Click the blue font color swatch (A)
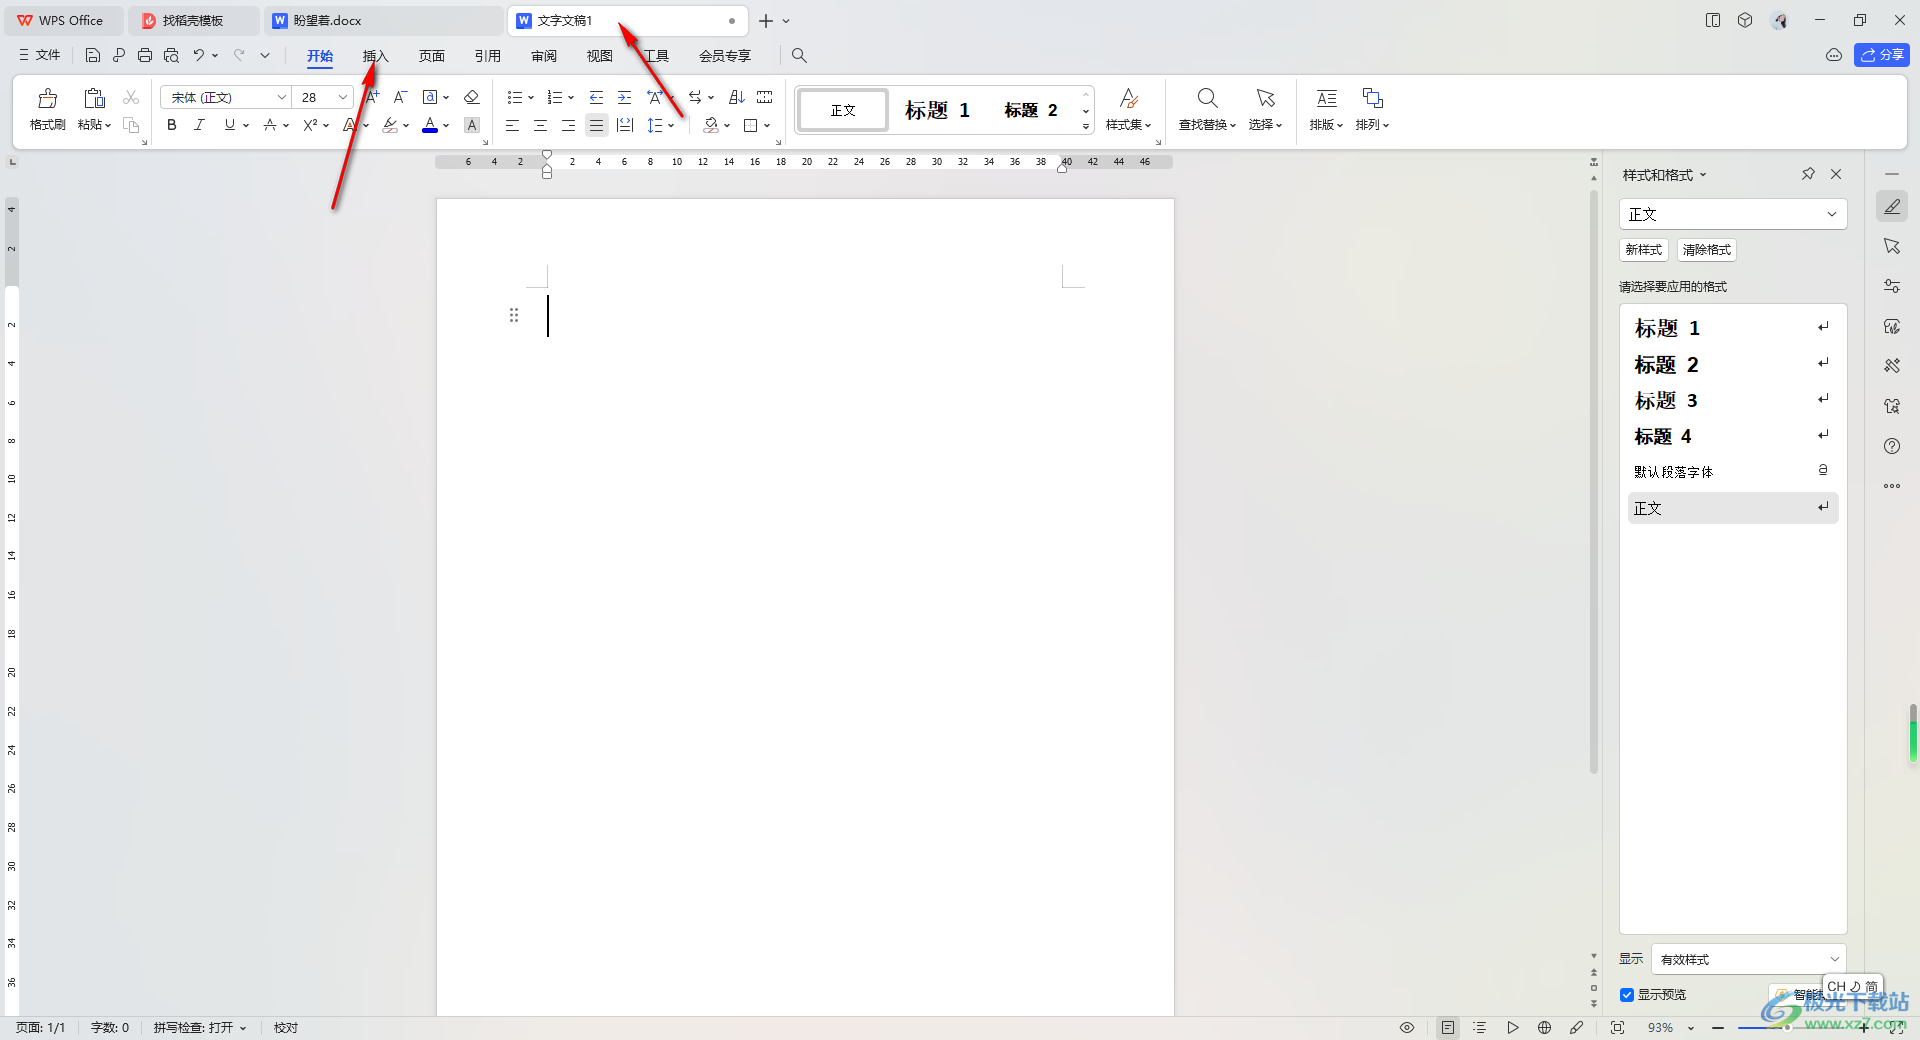Screen dimensions: 1920x1040 pos(430,125)
